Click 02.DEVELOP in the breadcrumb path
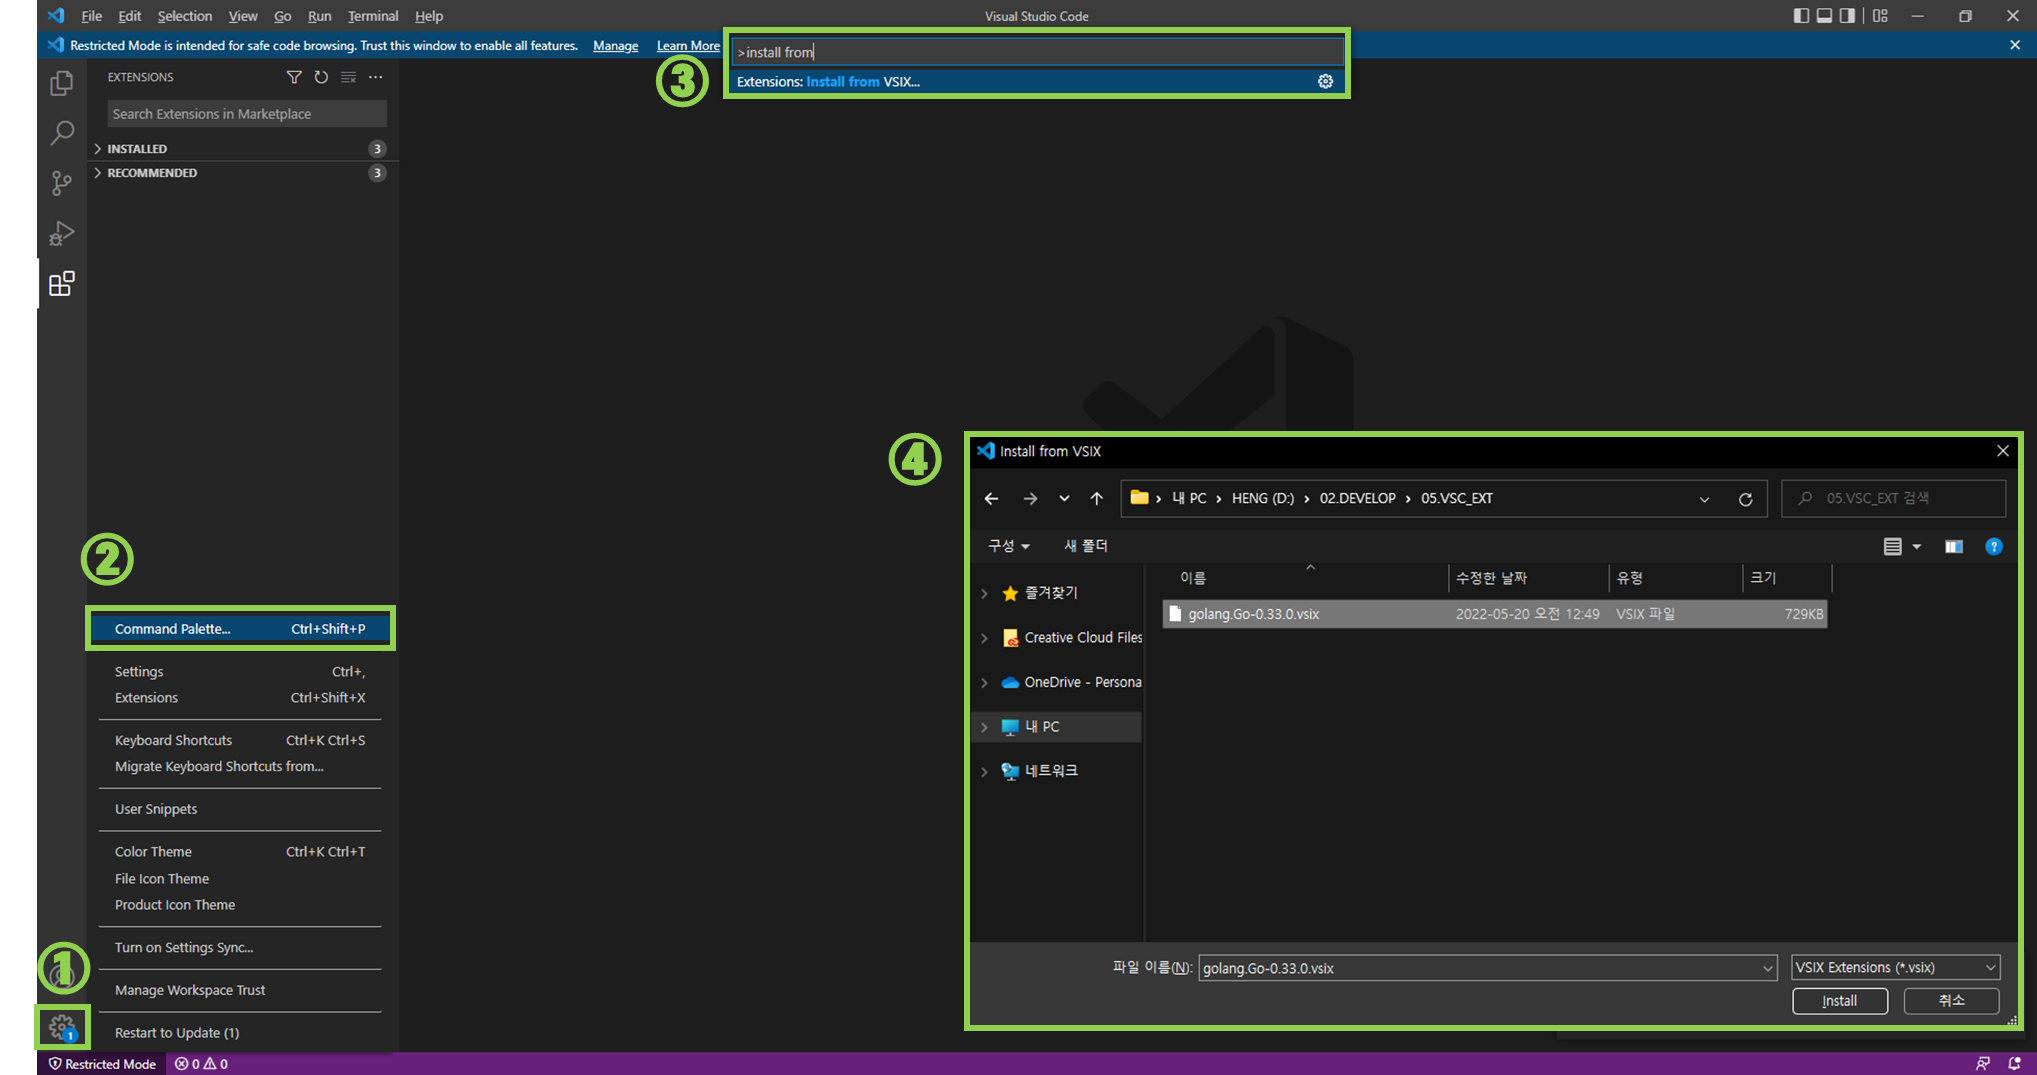The image size is (2037, 1075). (1357, 498)
